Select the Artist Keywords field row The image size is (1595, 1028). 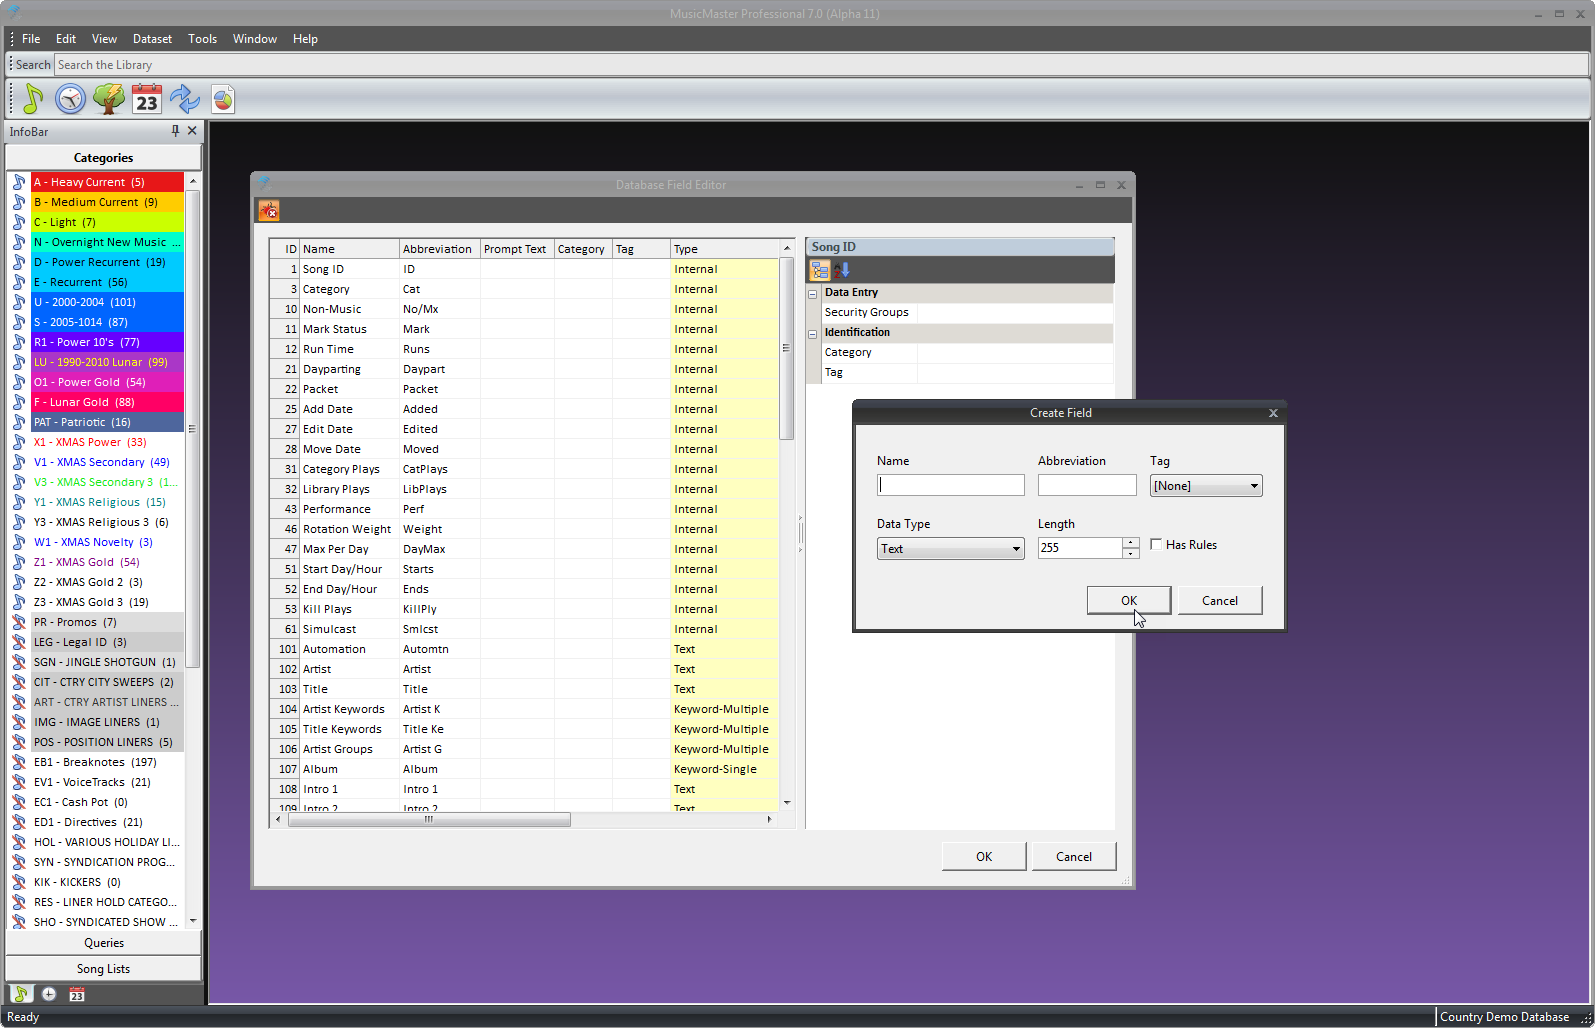524,709
